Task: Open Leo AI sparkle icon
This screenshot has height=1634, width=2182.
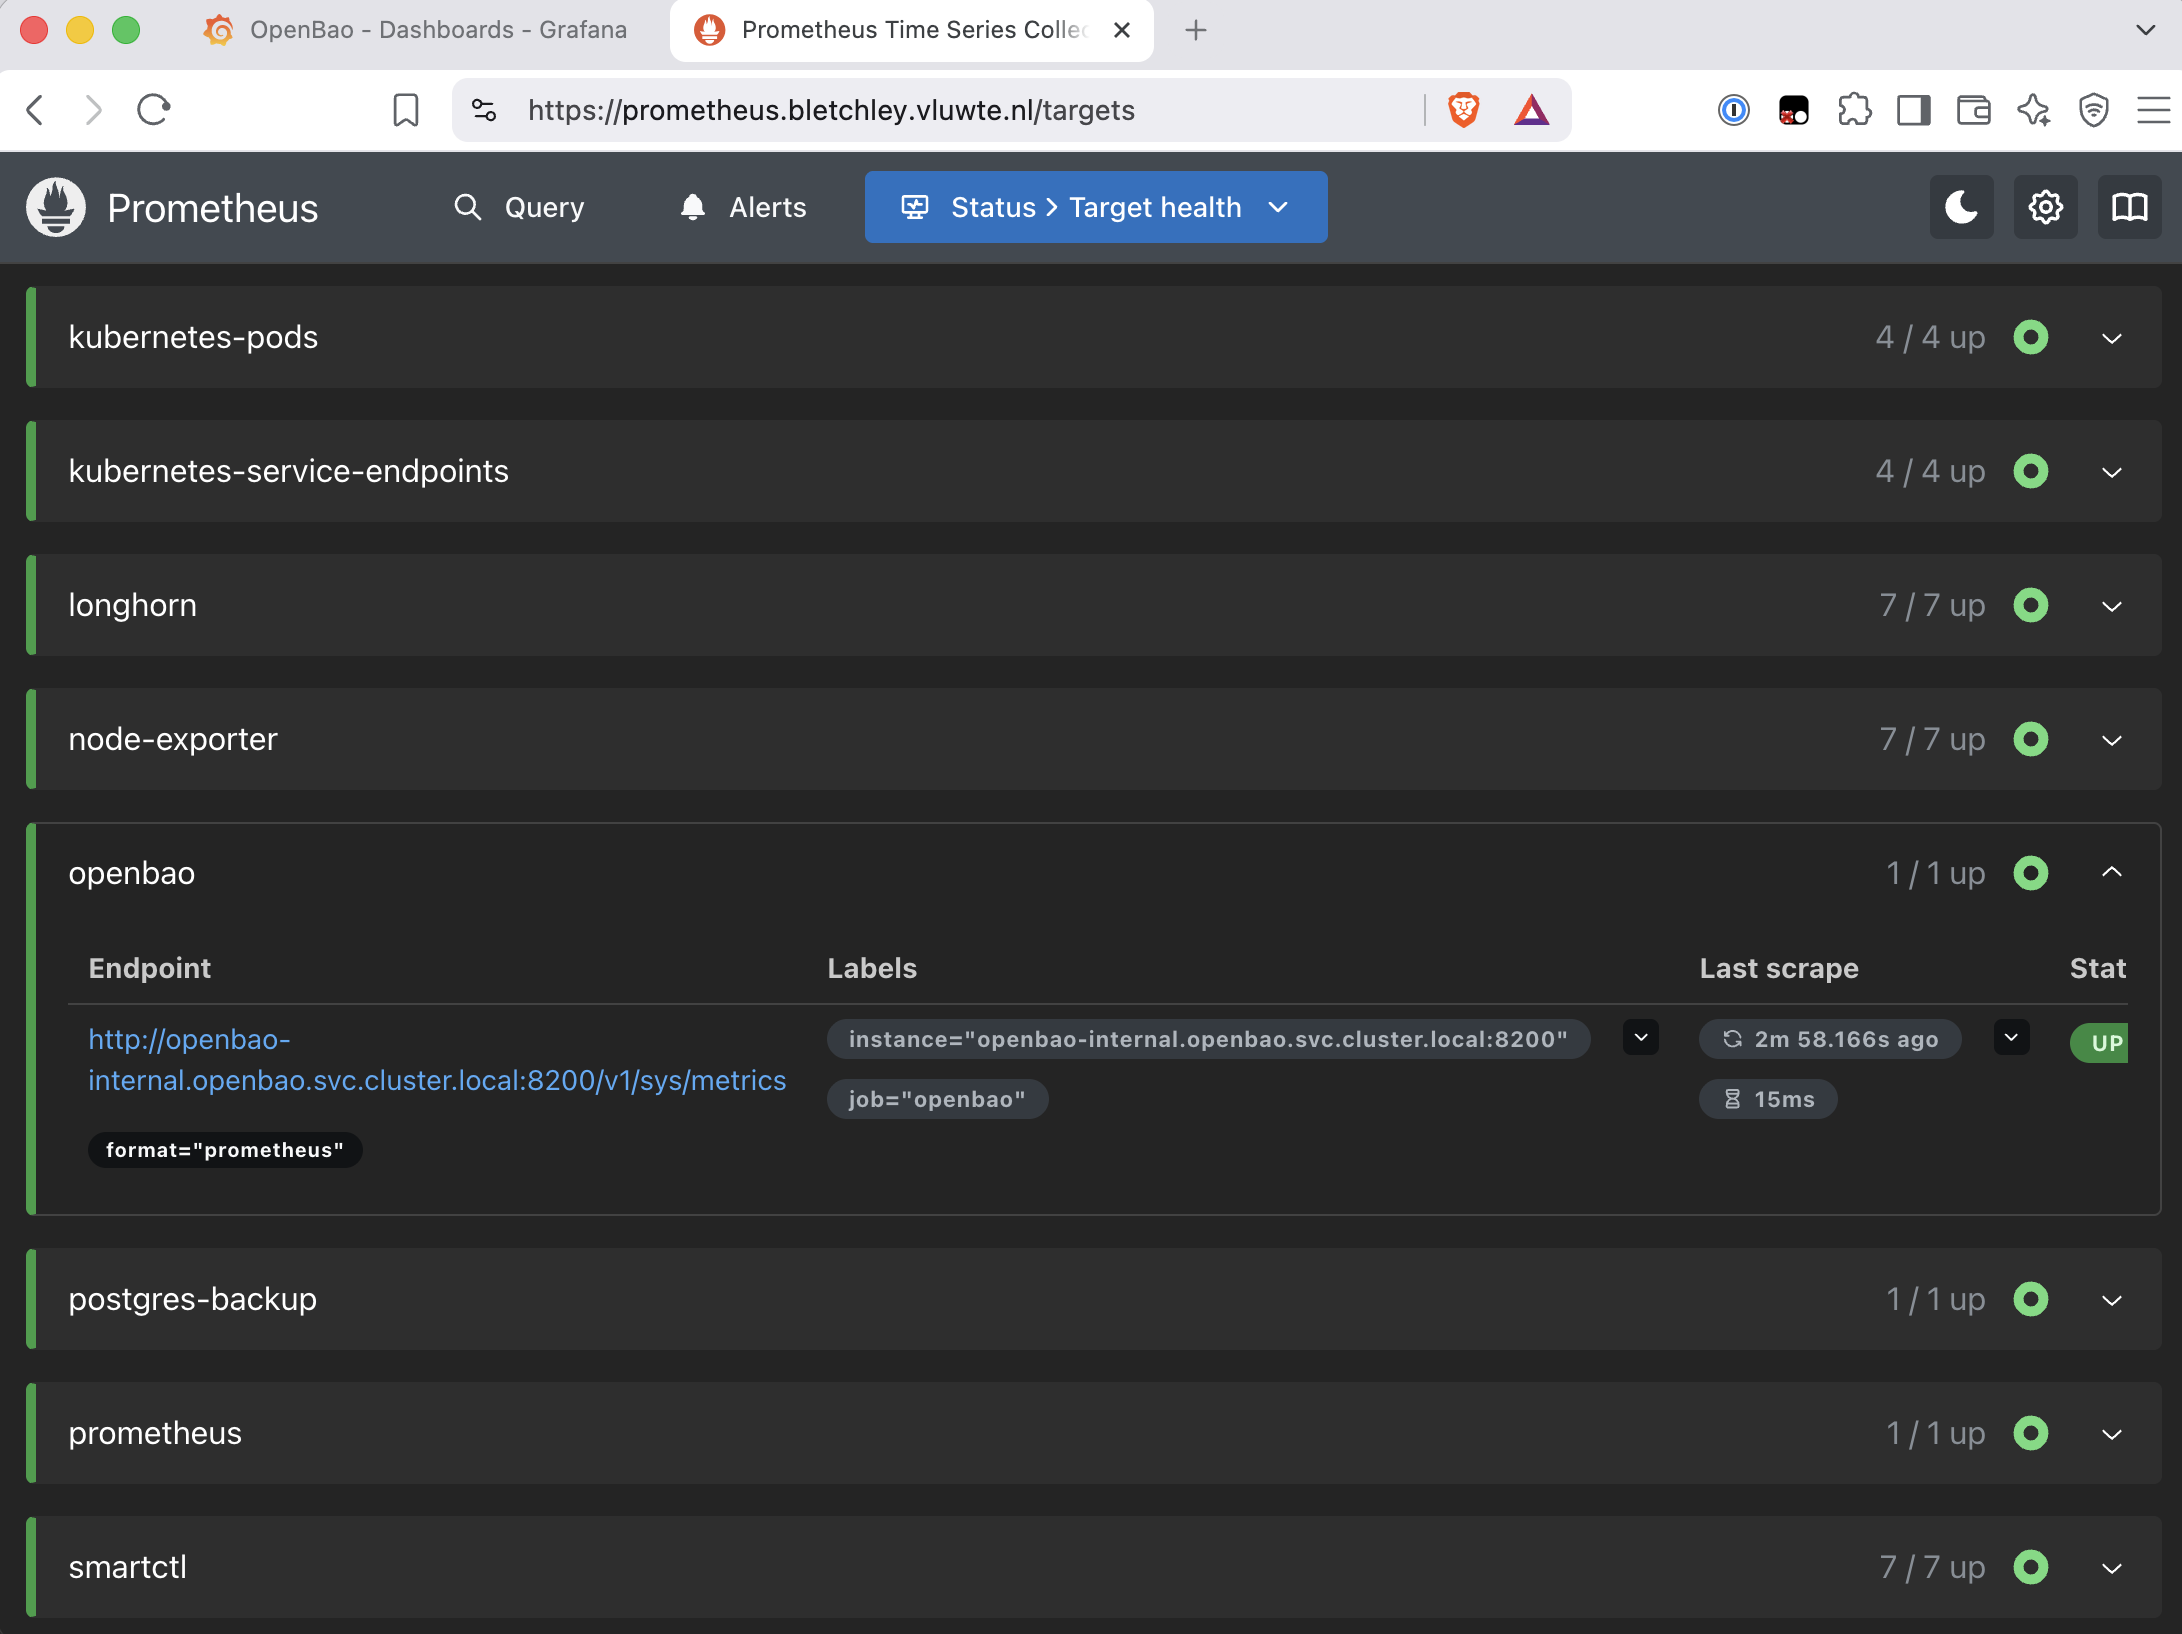Action: tap(2033, 110)
